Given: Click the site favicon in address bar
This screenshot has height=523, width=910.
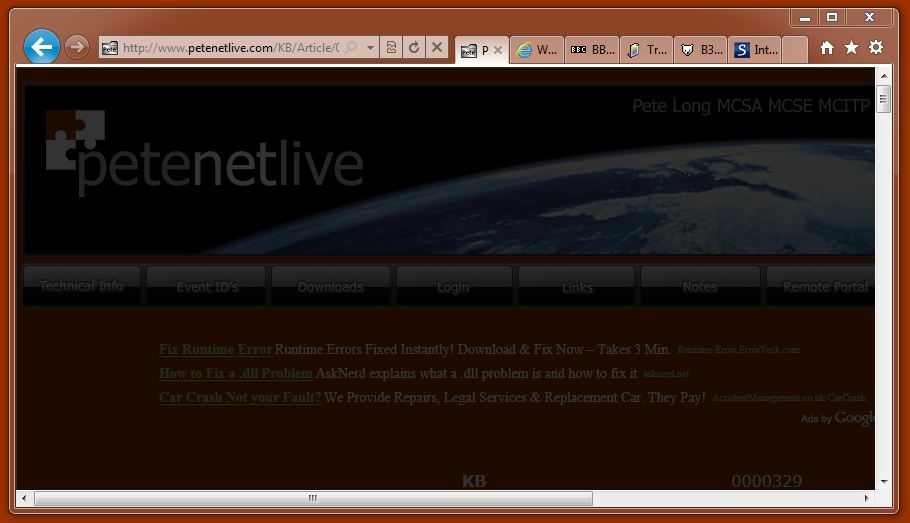Looking at the screenshot, I should click(x=110, y=48).
